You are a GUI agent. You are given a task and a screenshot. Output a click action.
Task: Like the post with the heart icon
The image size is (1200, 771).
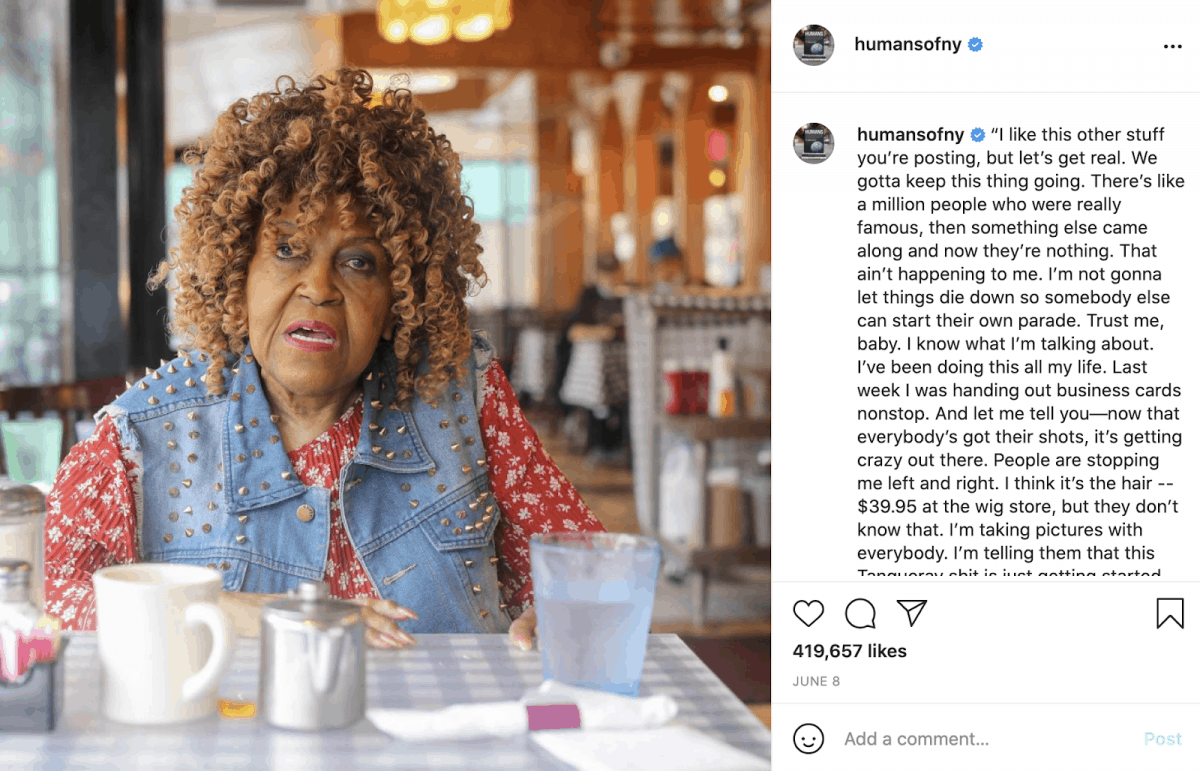808,613
